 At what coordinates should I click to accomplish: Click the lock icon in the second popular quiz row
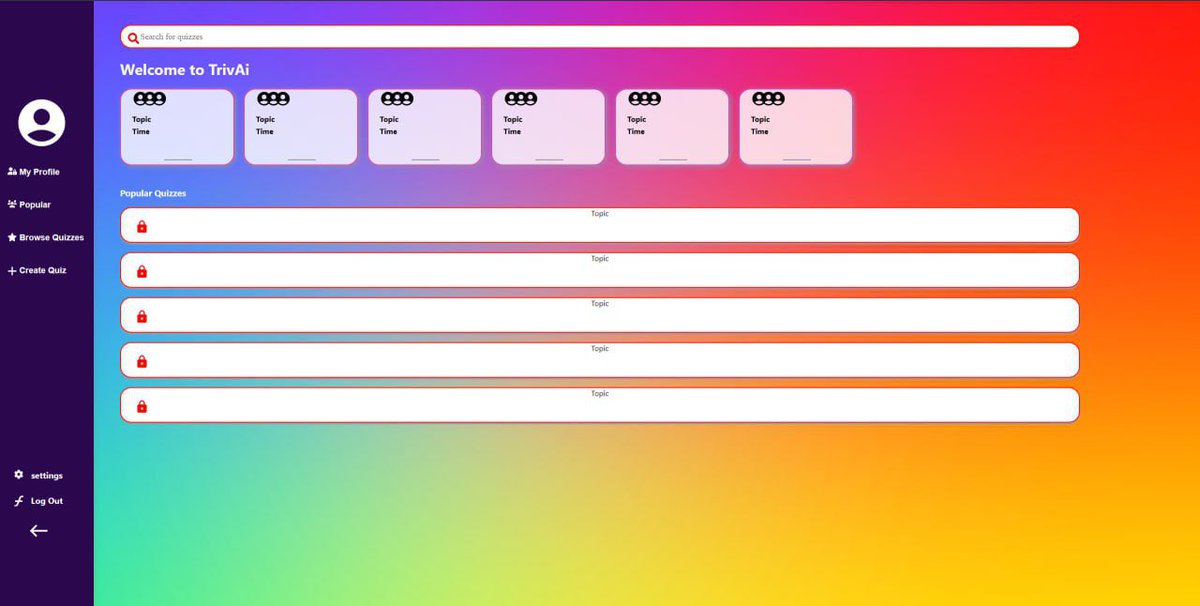point(142,272)
